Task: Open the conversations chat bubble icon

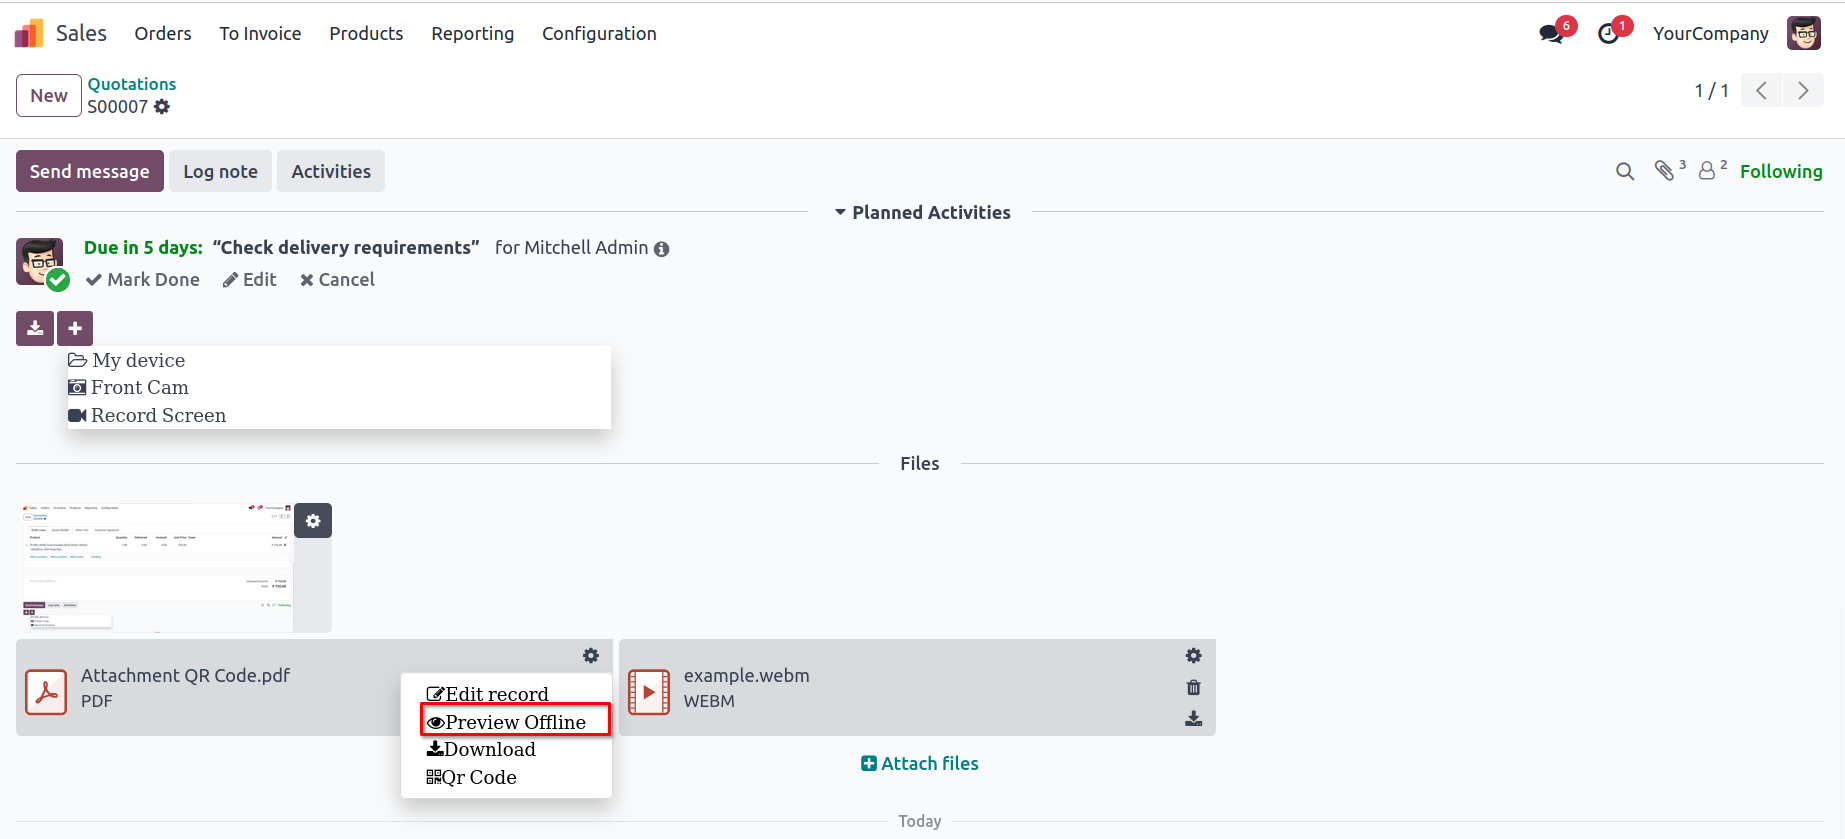Action: 1552,34
